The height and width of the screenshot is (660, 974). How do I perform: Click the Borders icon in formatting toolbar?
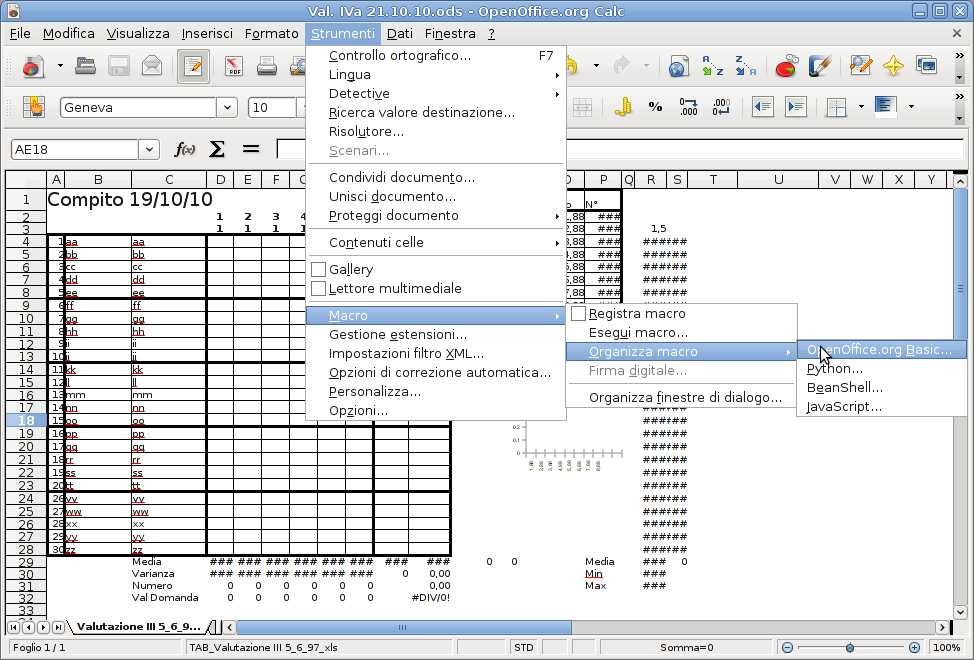836,107
